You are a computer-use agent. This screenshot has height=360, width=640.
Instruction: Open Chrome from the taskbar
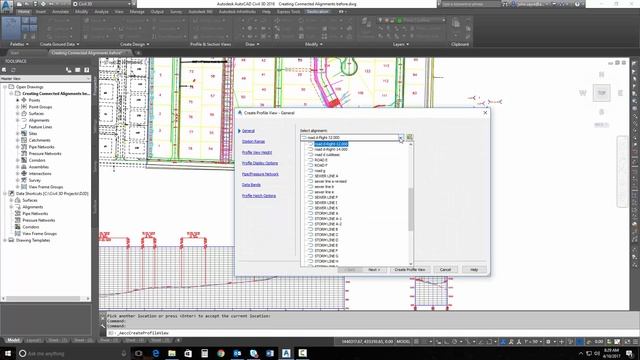tap(221, 353)
